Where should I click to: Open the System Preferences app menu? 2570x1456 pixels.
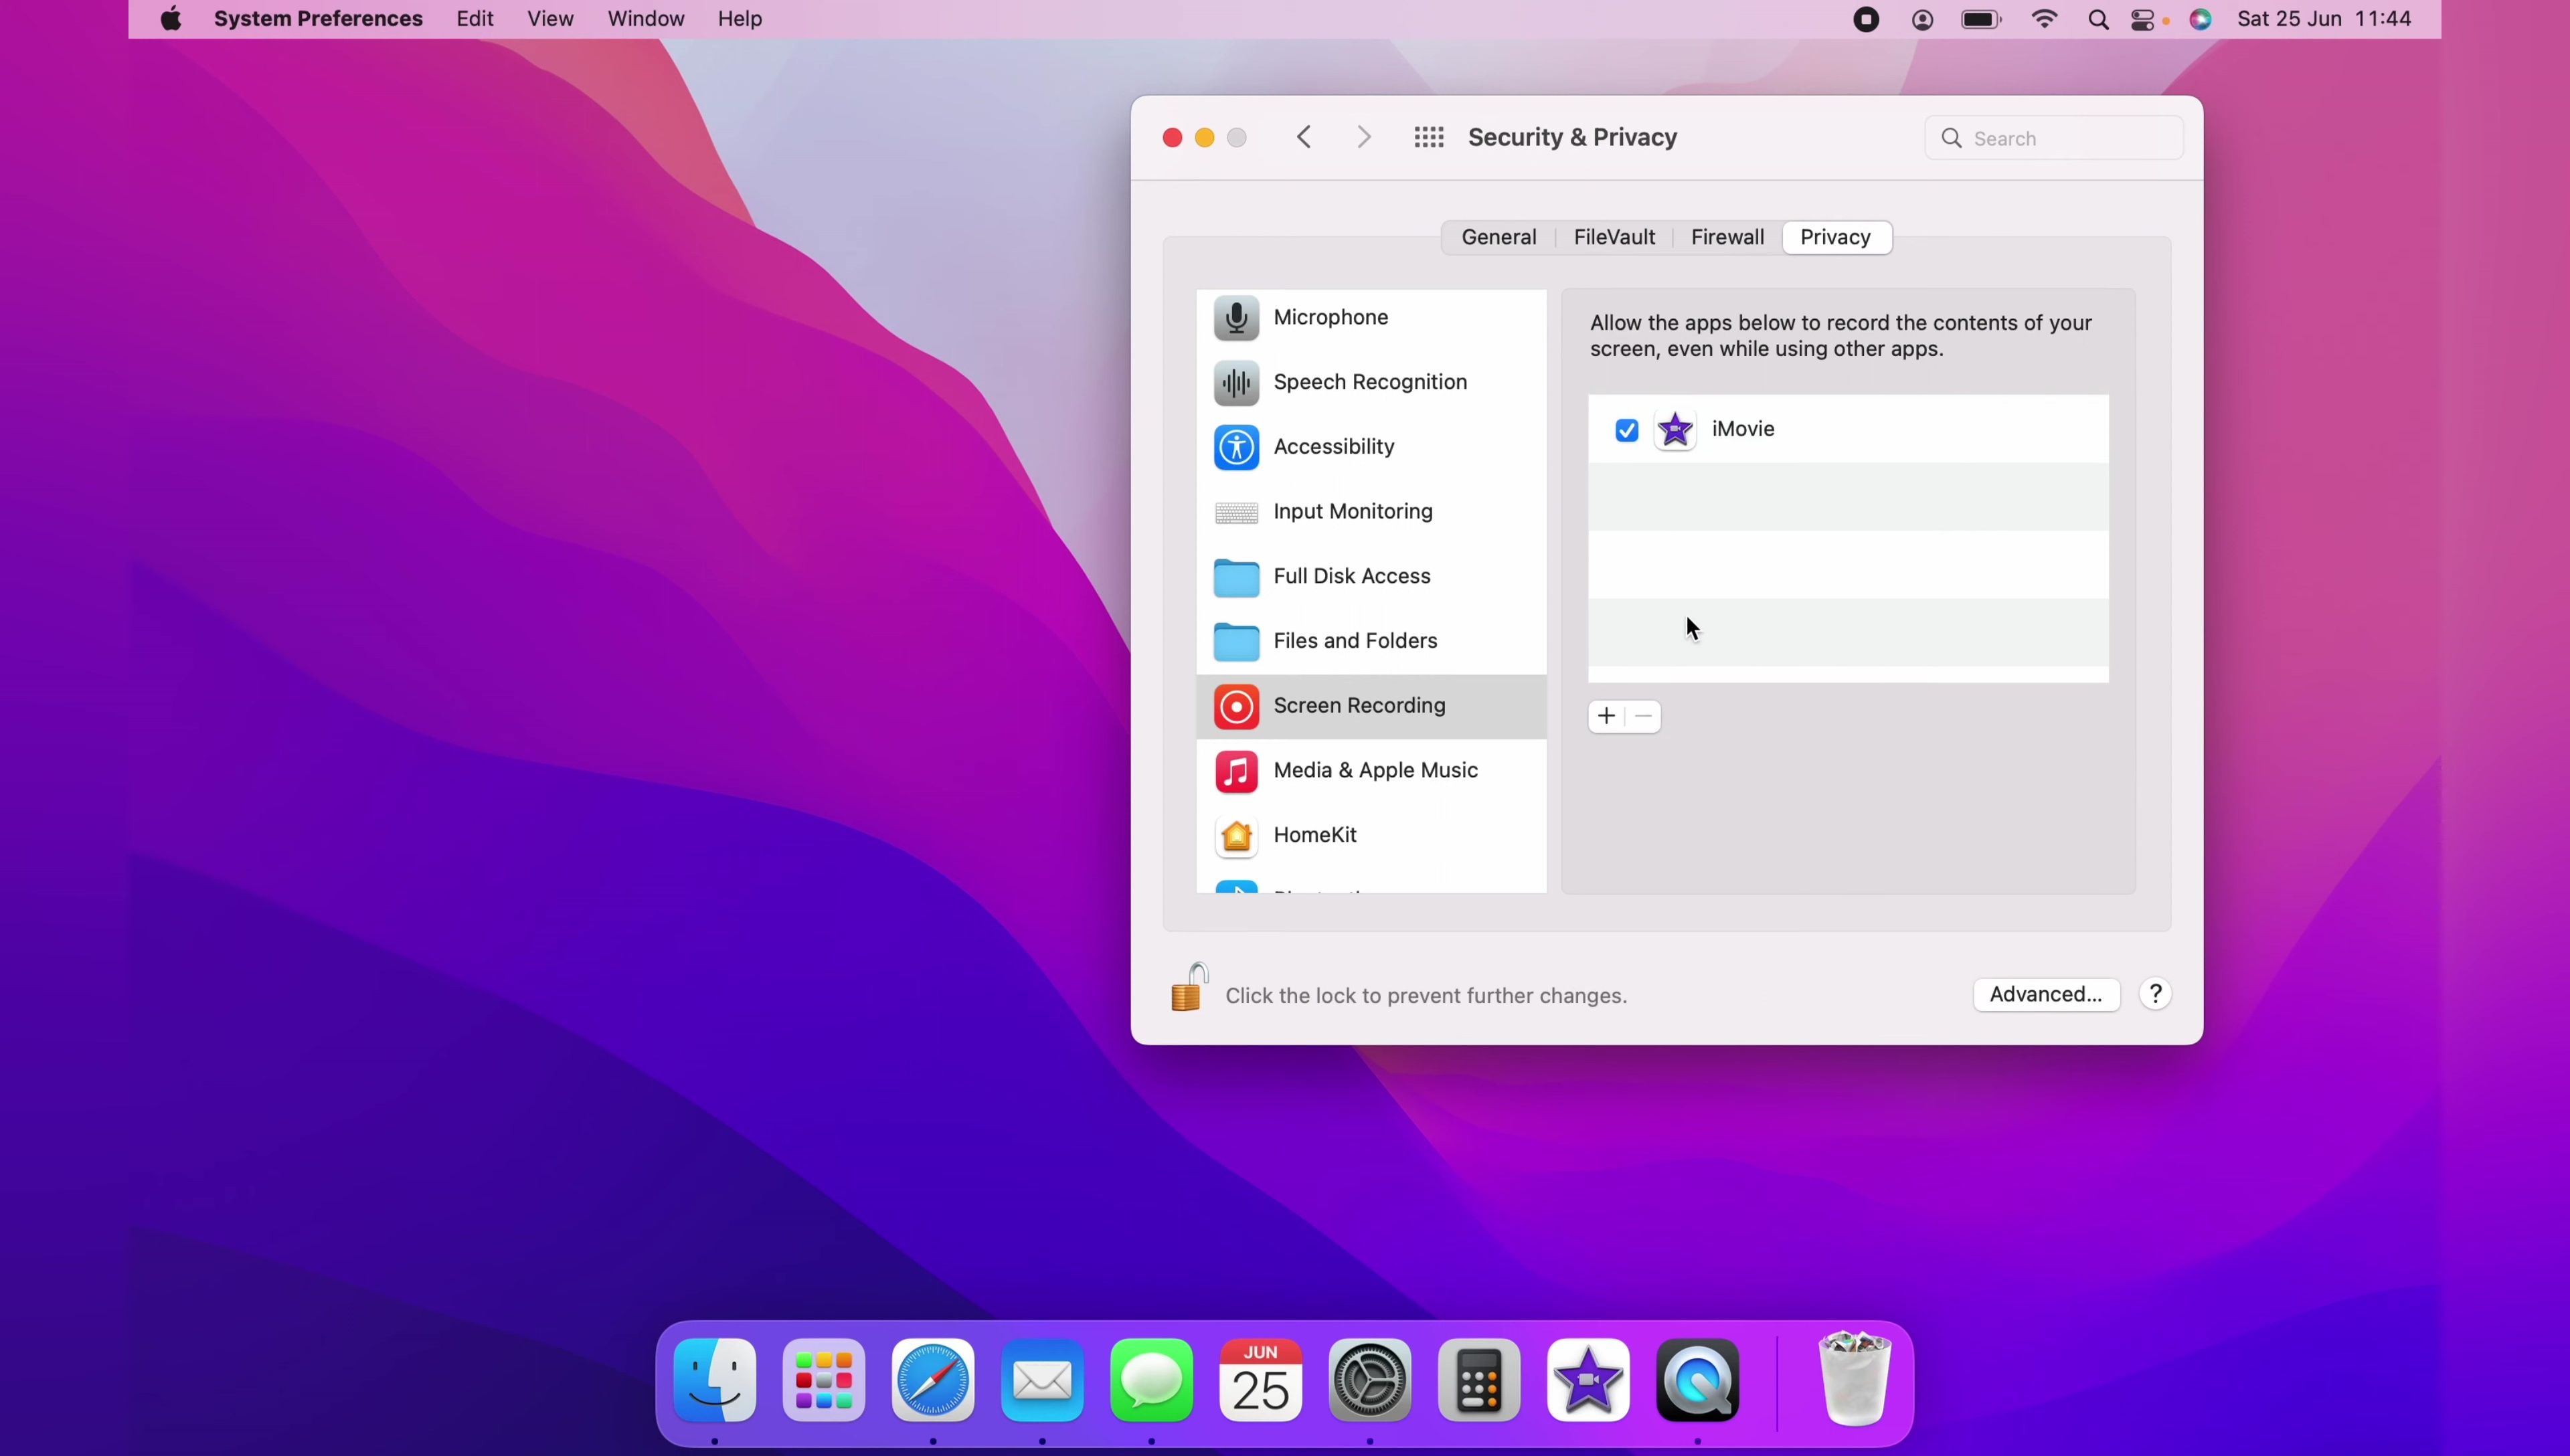pyautogui.click(x=318, y=19)
